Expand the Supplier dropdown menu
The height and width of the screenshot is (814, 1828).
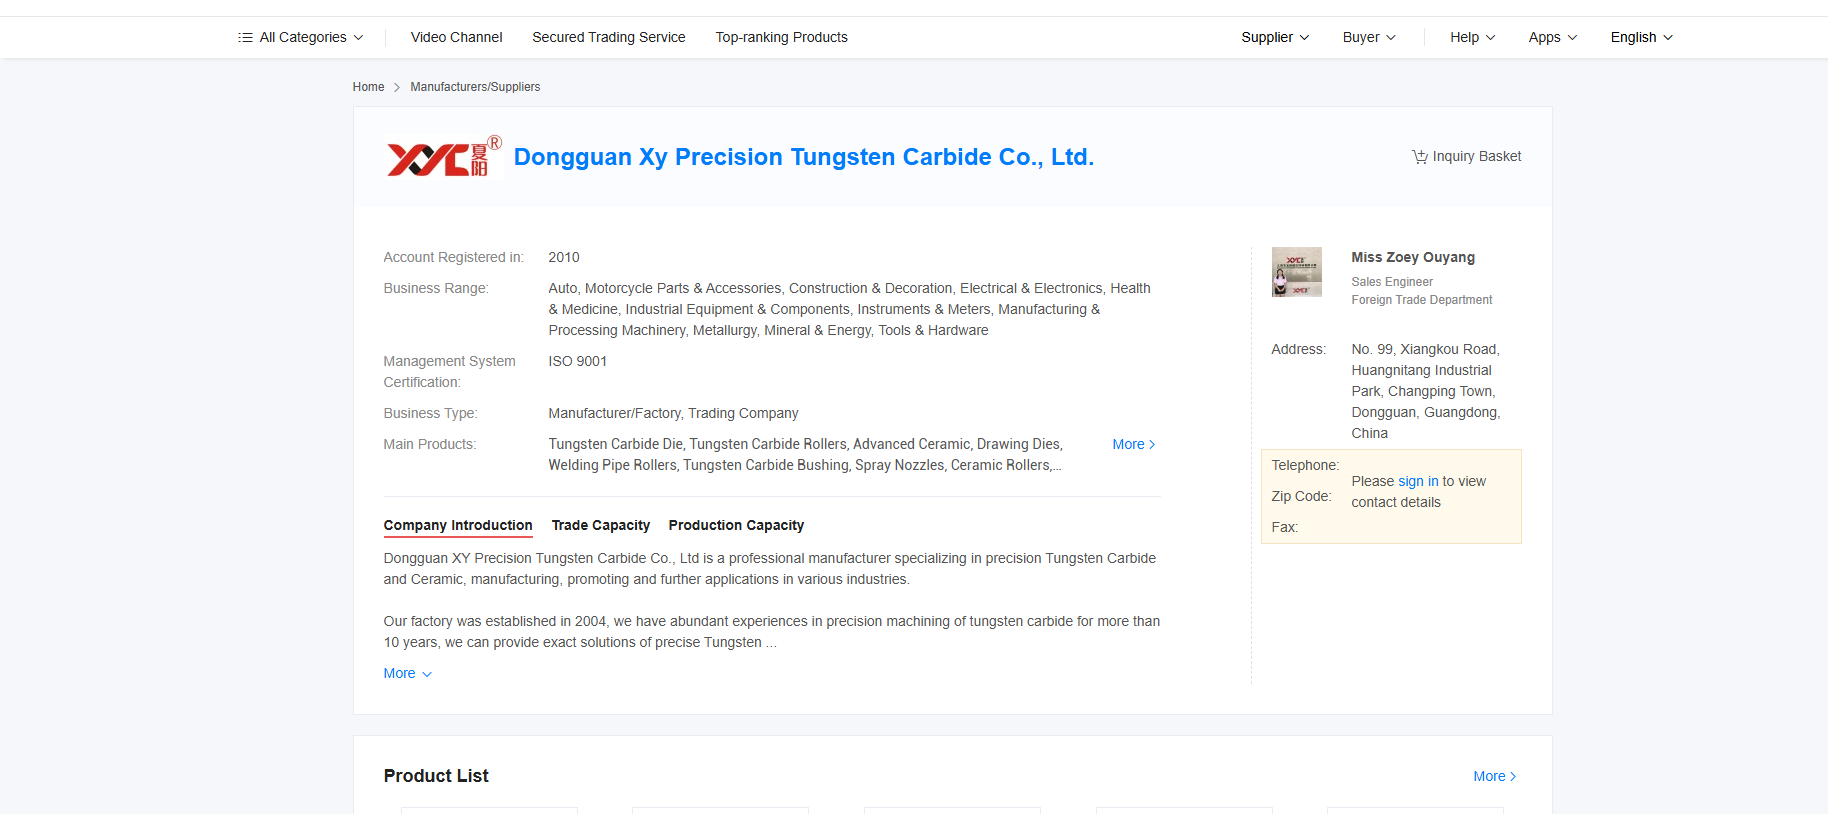tap(1274, 38)
